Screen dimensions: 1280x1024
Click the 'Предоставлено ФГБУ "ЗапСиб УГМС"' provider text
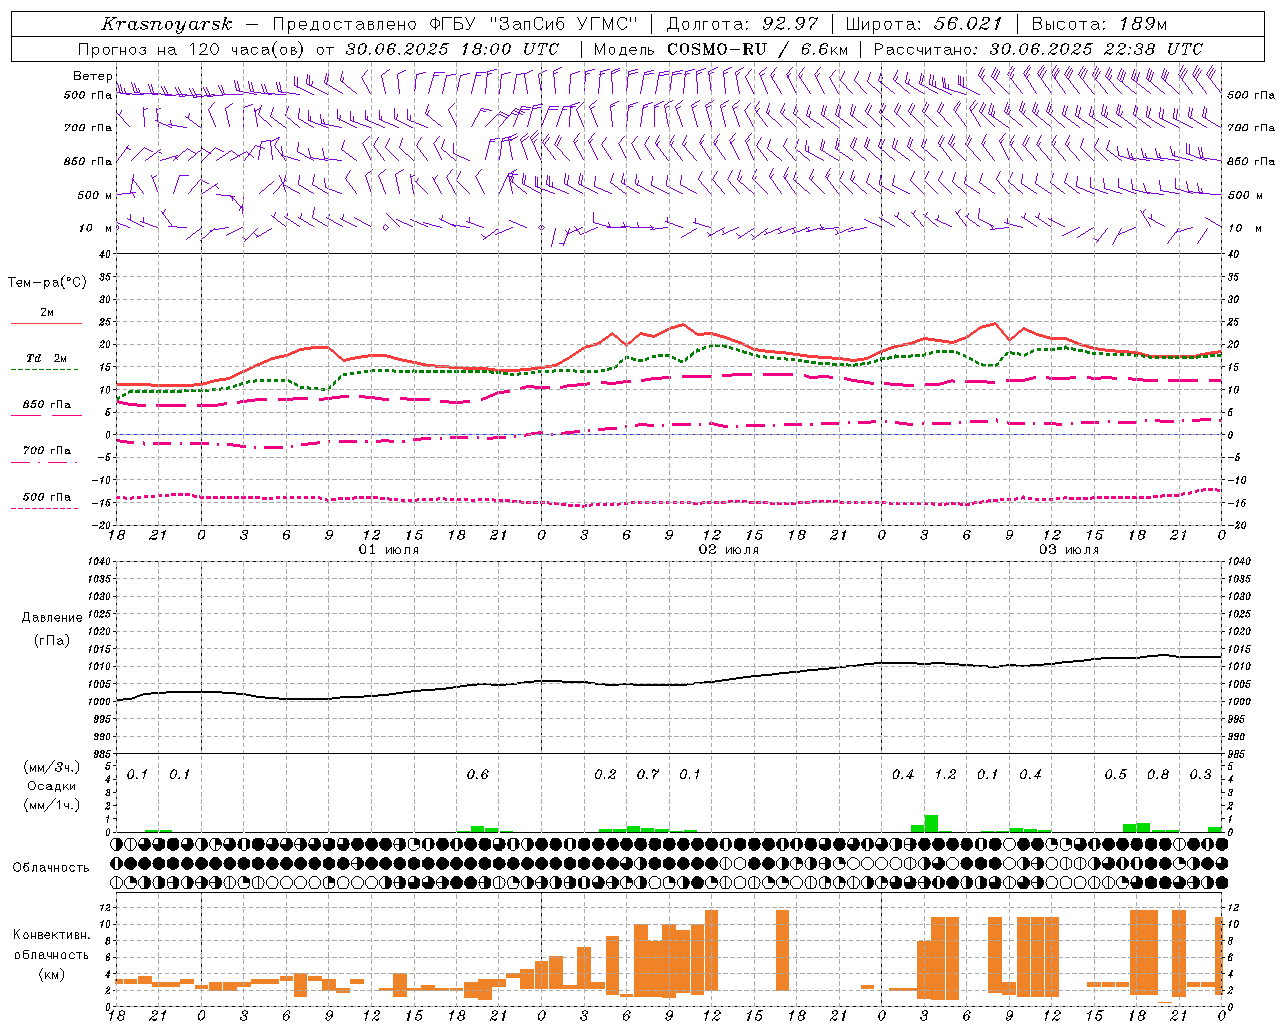(455, 24)
